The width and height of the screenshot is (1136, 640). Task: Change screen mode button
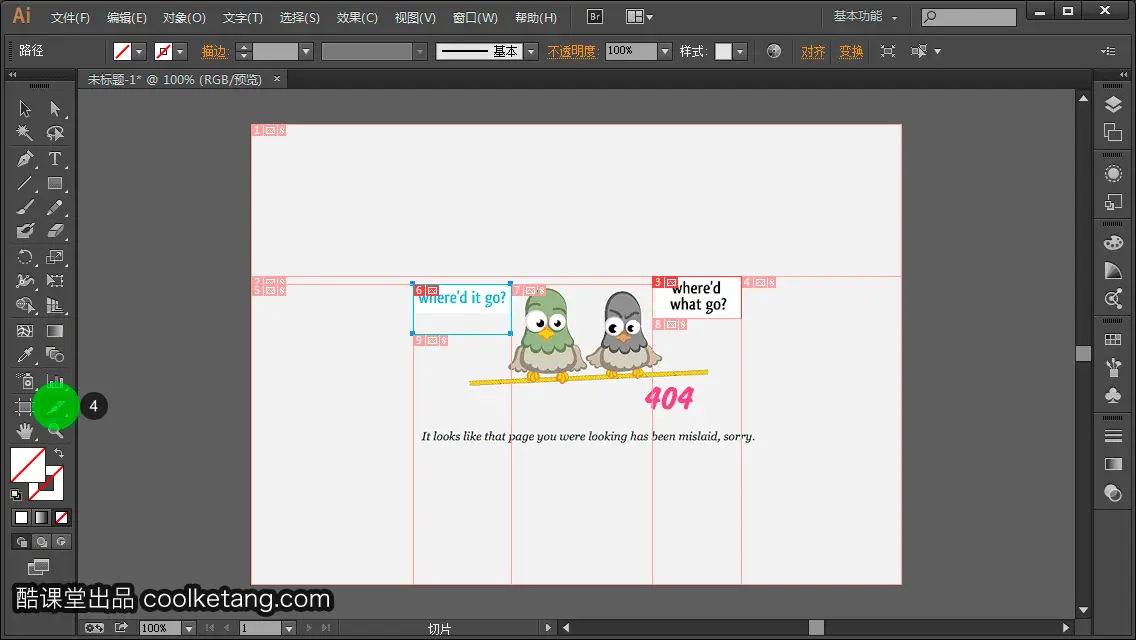point(38,567)
